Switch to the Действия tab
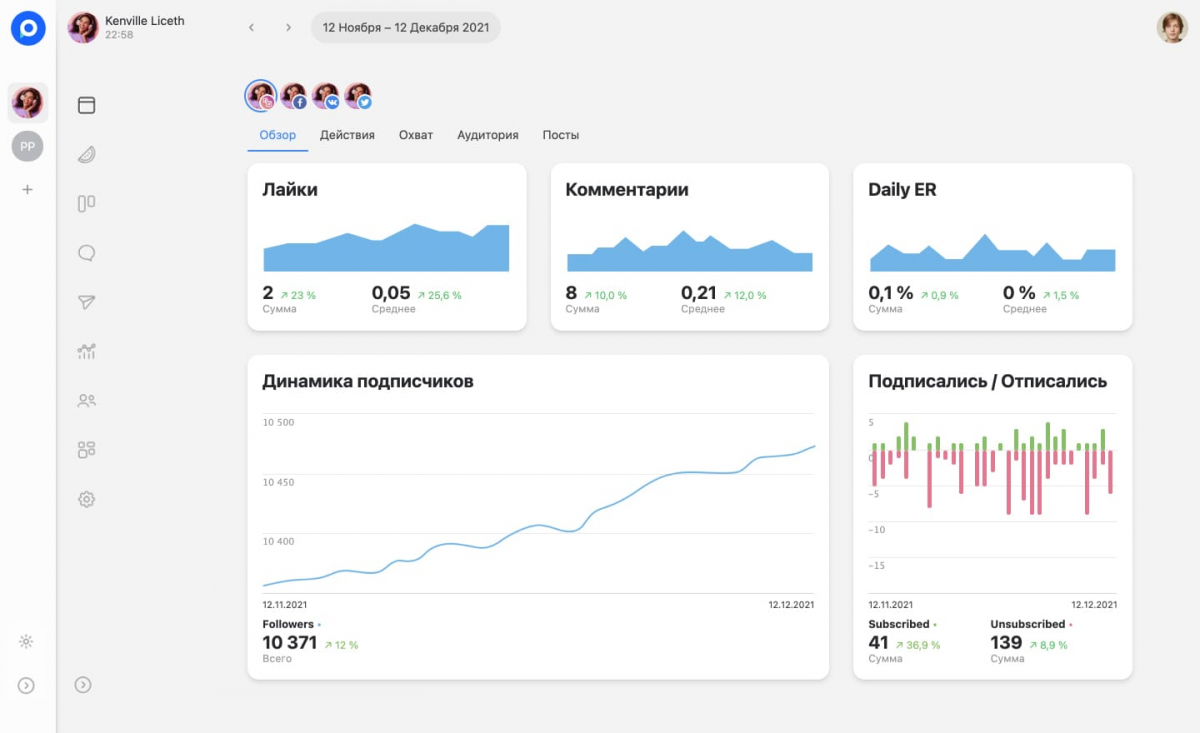Screen dimensions: 1200x733 [x=347, y=135]
